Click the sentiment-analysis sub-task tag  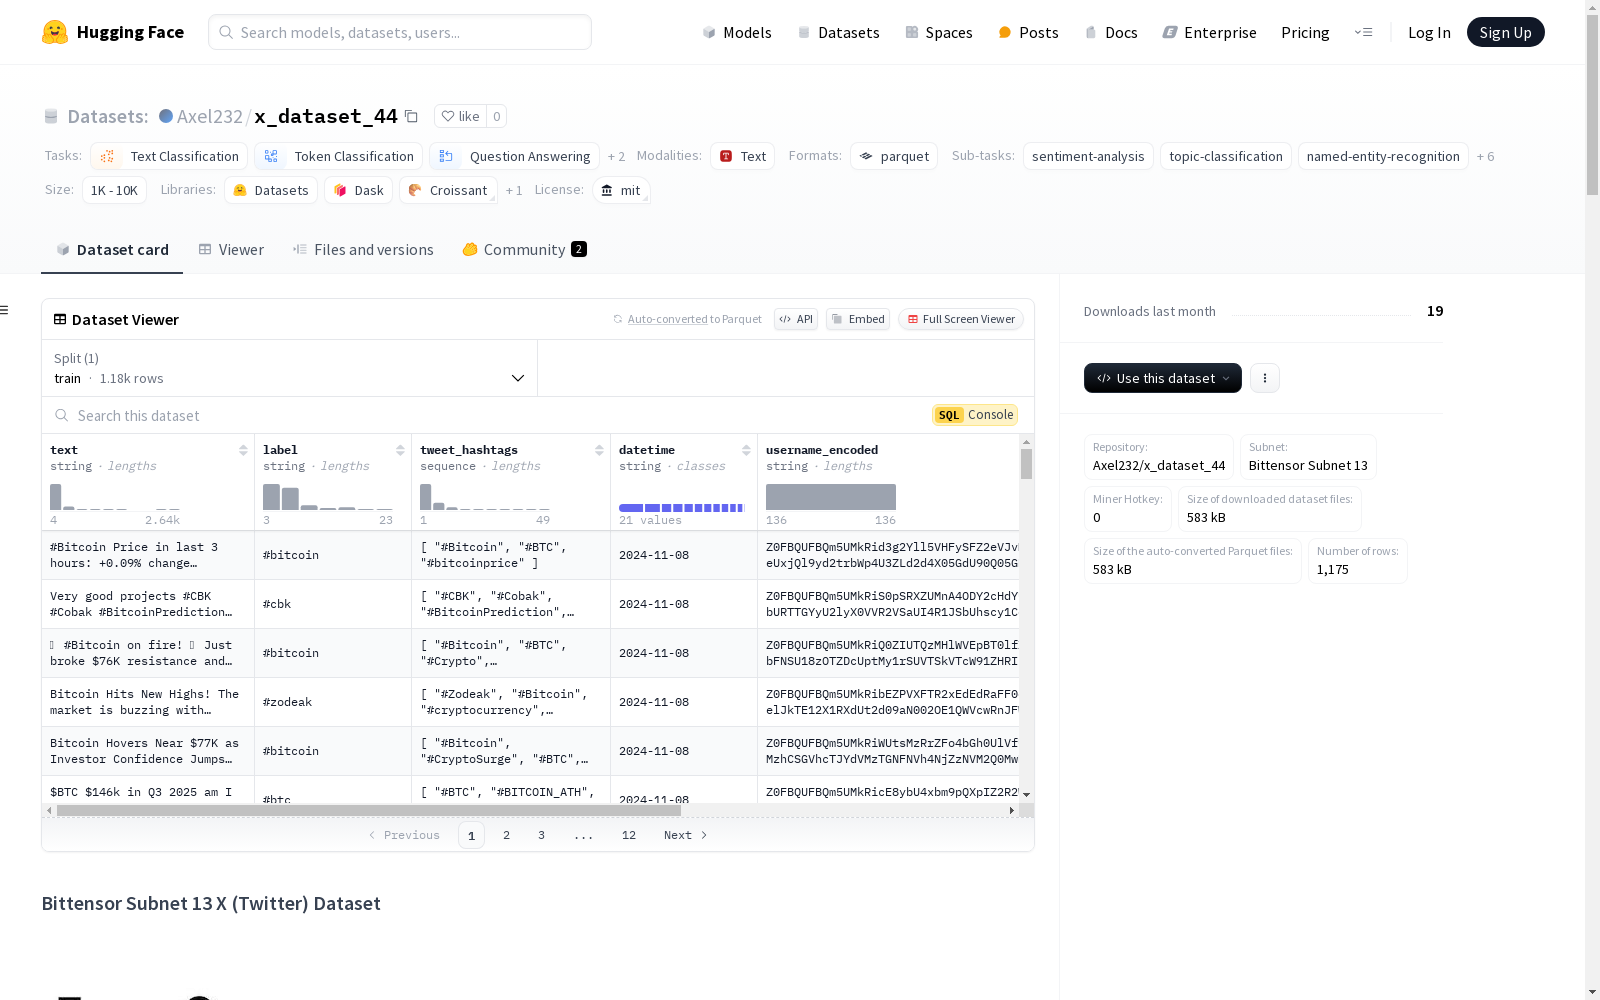coord(1088,157)
